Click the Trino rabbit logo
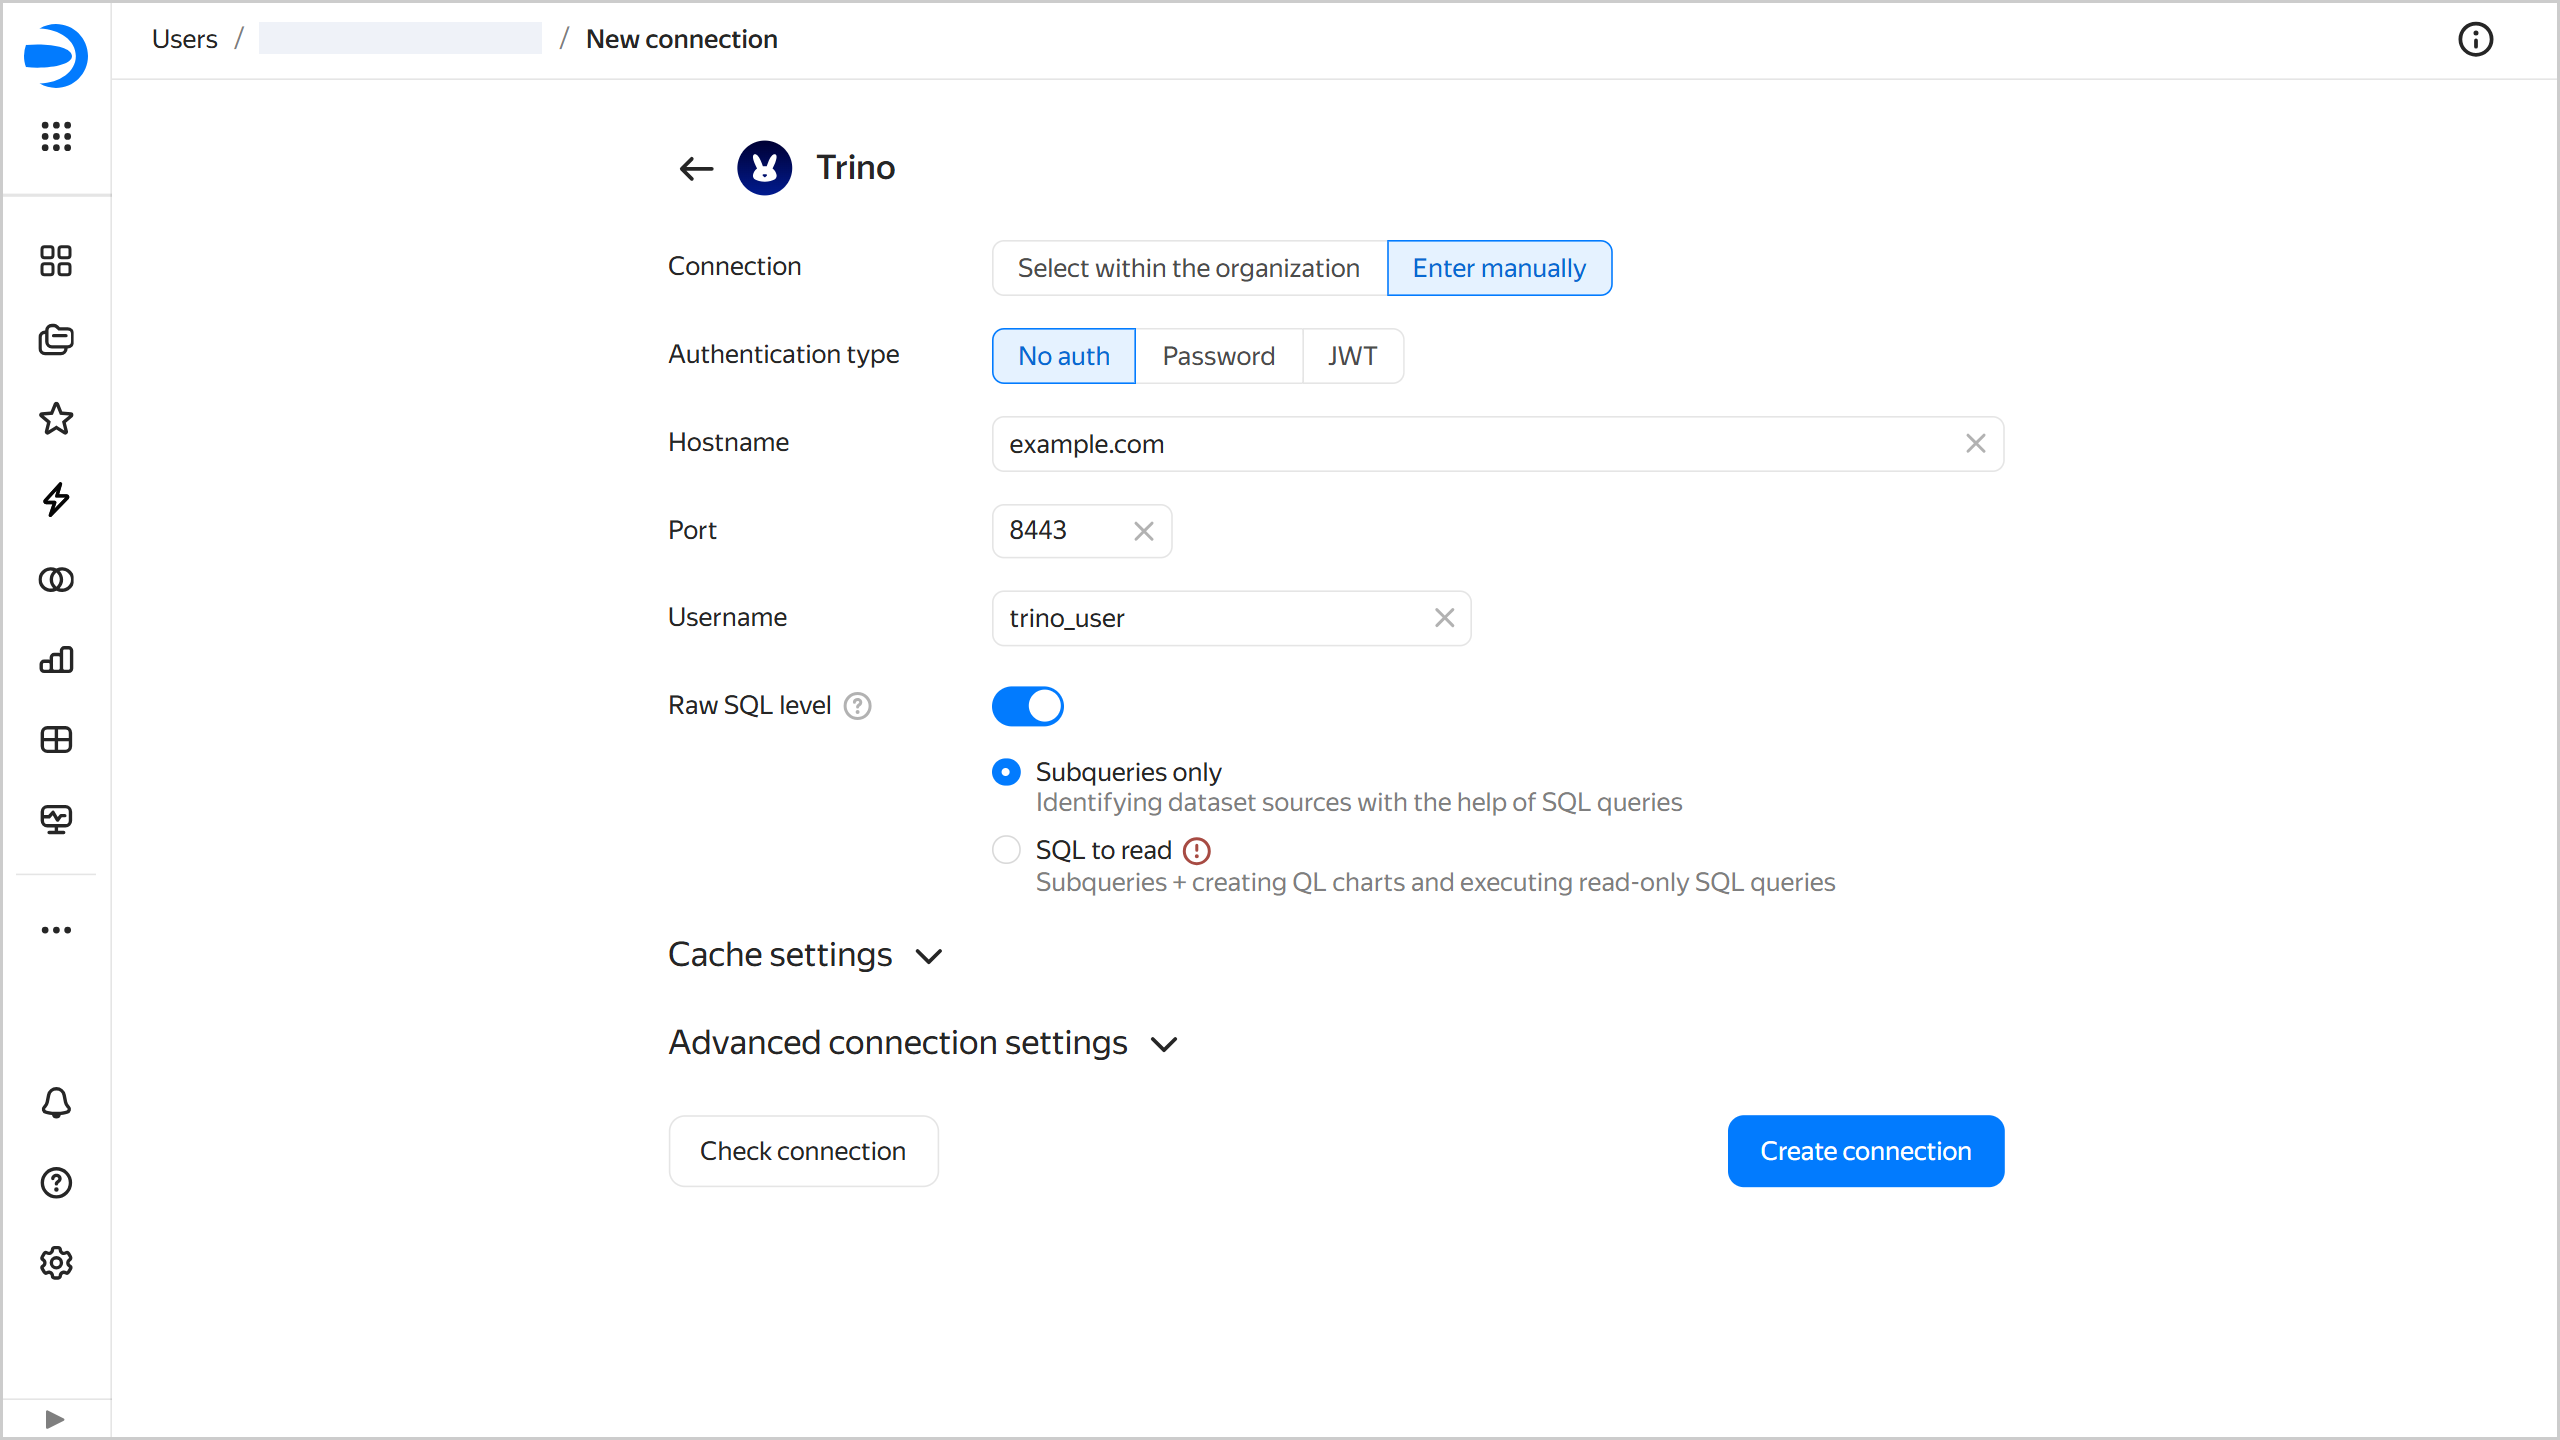 (x=765, y=168)
